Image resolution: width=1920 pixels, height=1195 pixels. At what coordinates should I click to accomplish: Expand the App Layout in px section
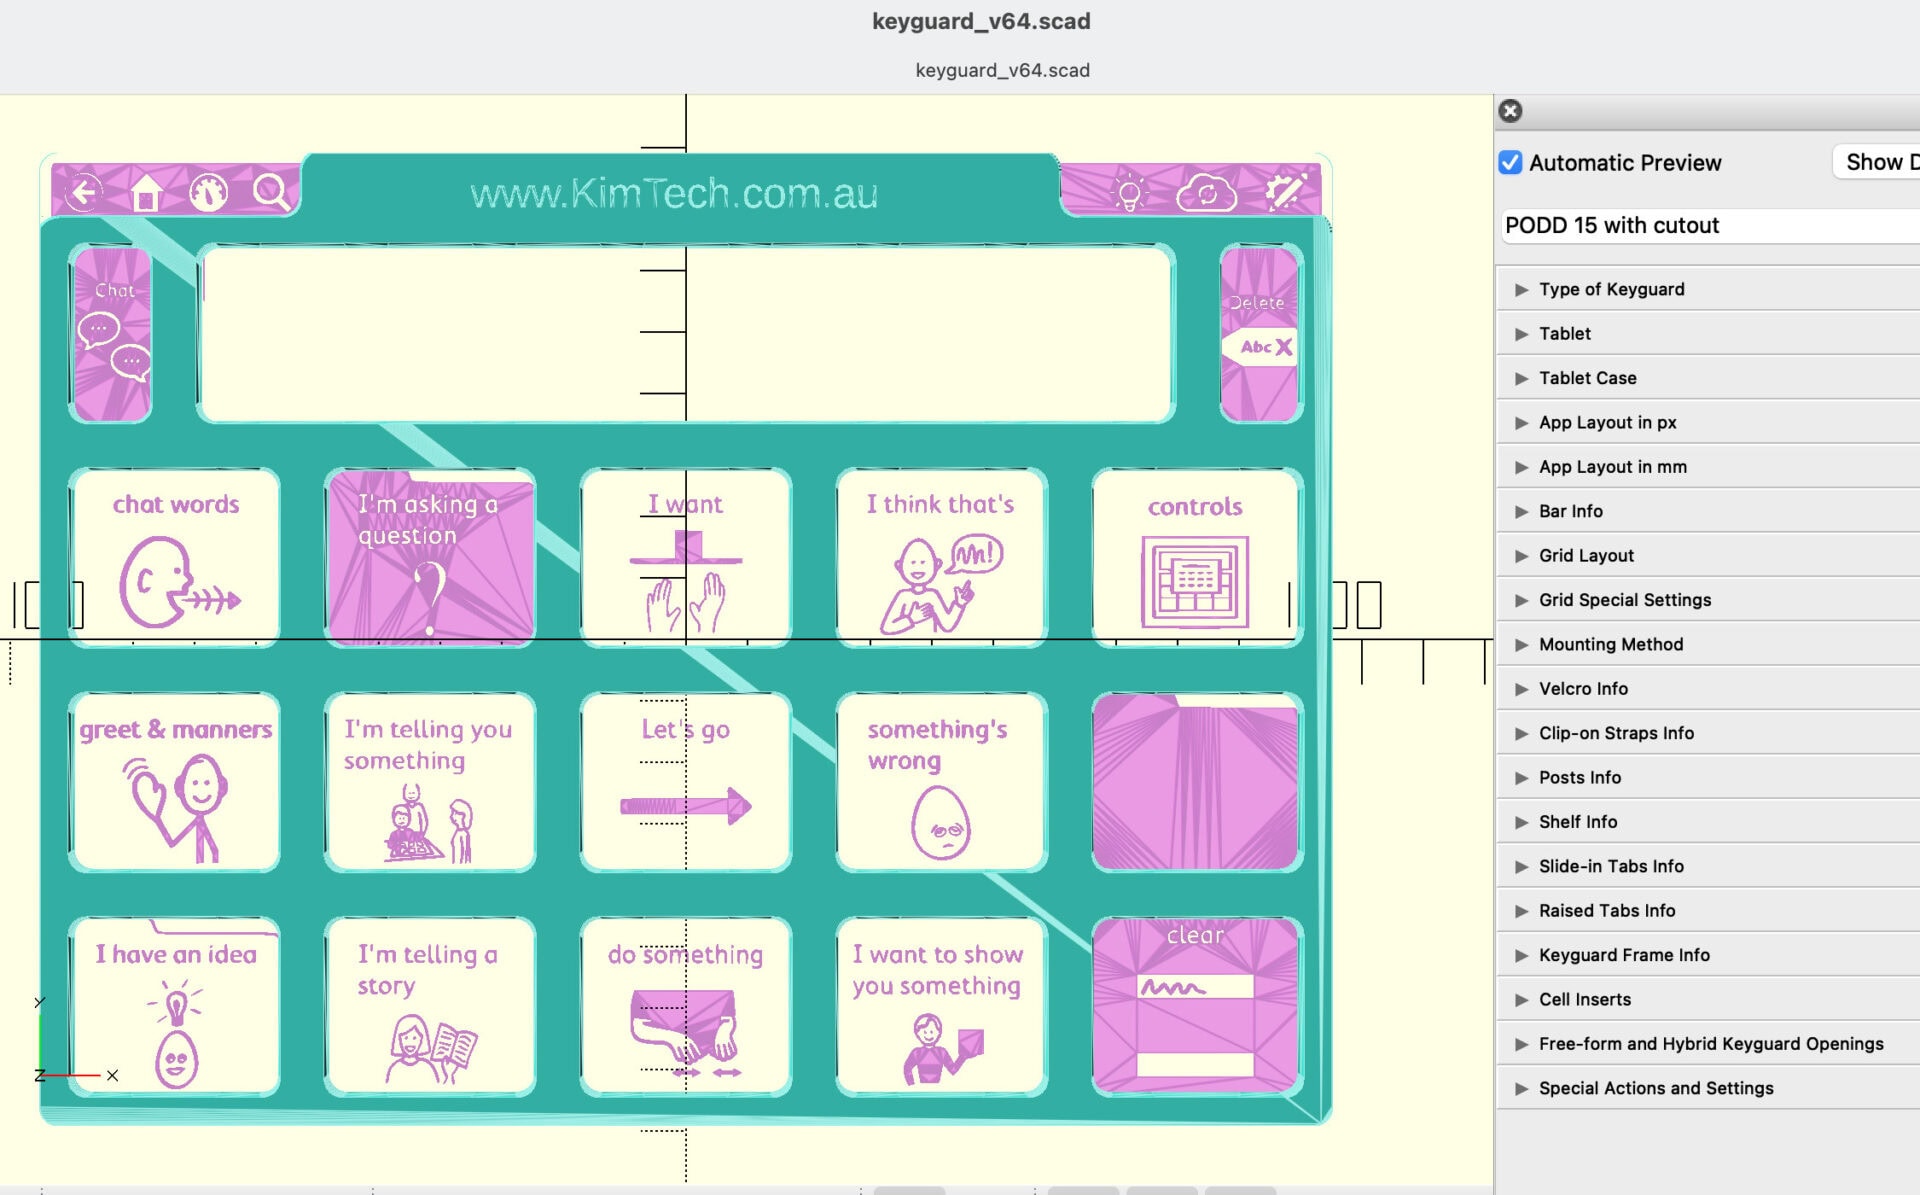[1709, 422]
